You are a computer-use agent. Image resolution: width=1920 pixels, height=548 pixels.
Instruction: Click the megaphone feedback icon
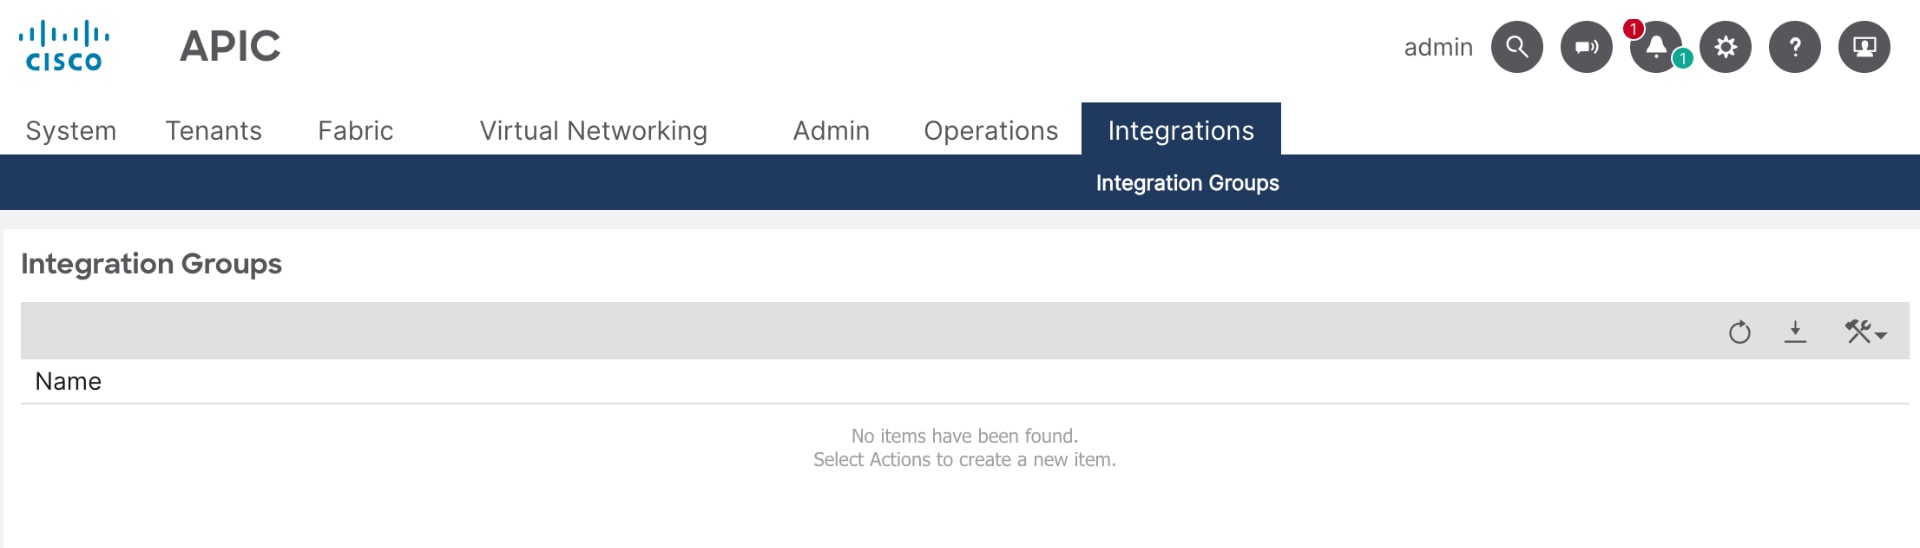coord(1586,47)
